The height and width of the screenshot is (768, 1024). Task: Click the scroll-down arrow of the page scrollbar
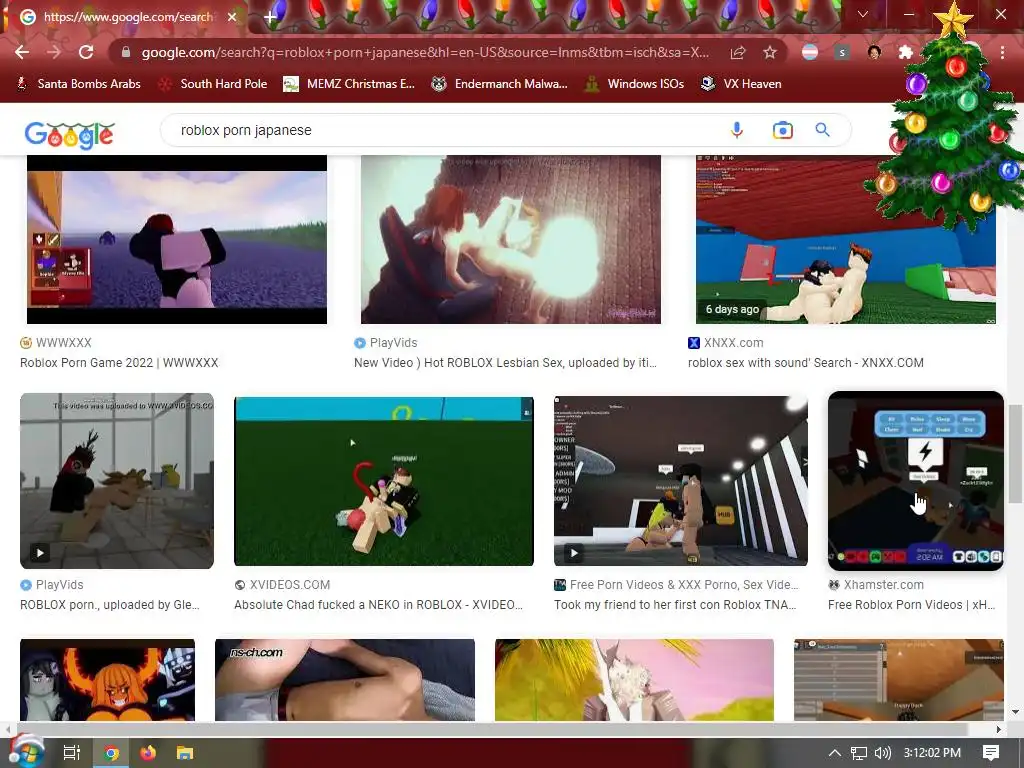1015,712
